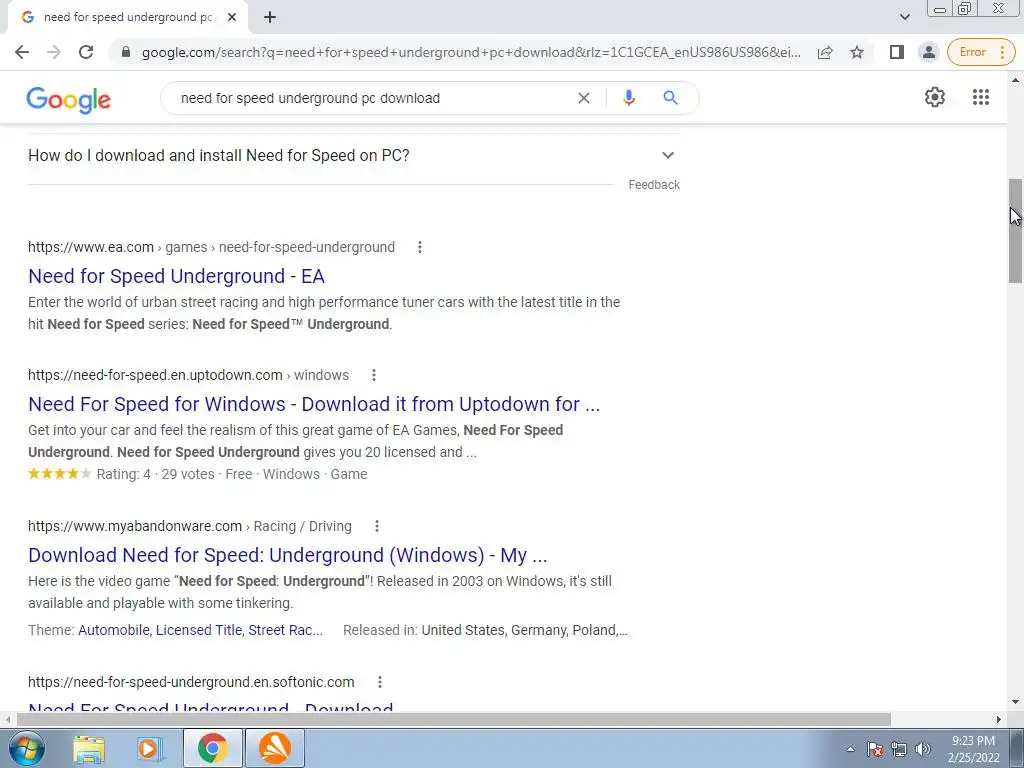
Task: Open a new browser tab
Action: [x=270, y=17]
